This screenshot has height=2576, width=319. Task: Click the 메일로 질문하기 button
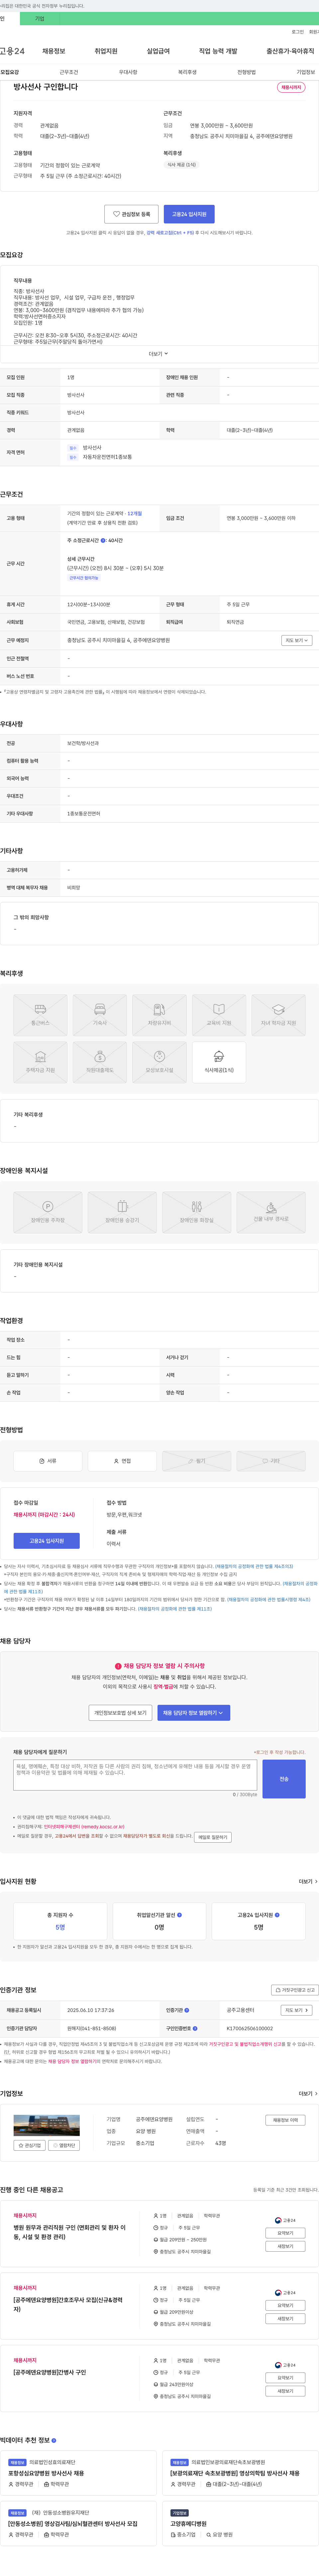(213, 1837)
